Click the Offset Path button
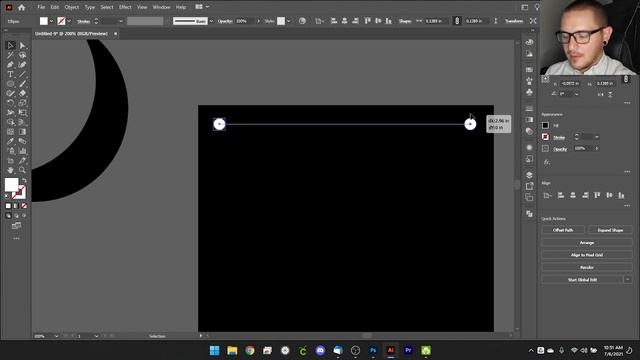 pos(563,230)
